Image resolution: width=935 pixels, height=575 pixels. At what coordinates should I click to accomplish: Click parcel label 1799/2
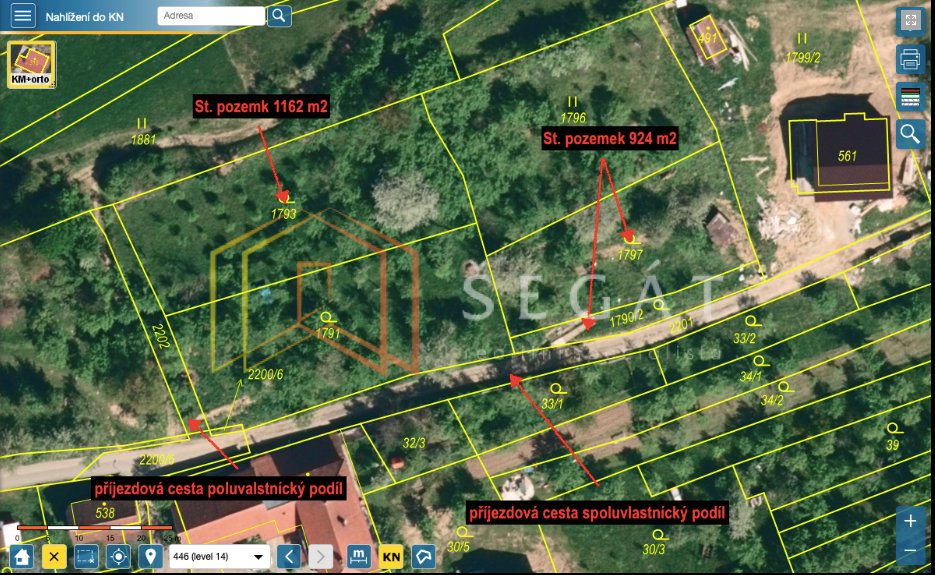pos(803,57)
